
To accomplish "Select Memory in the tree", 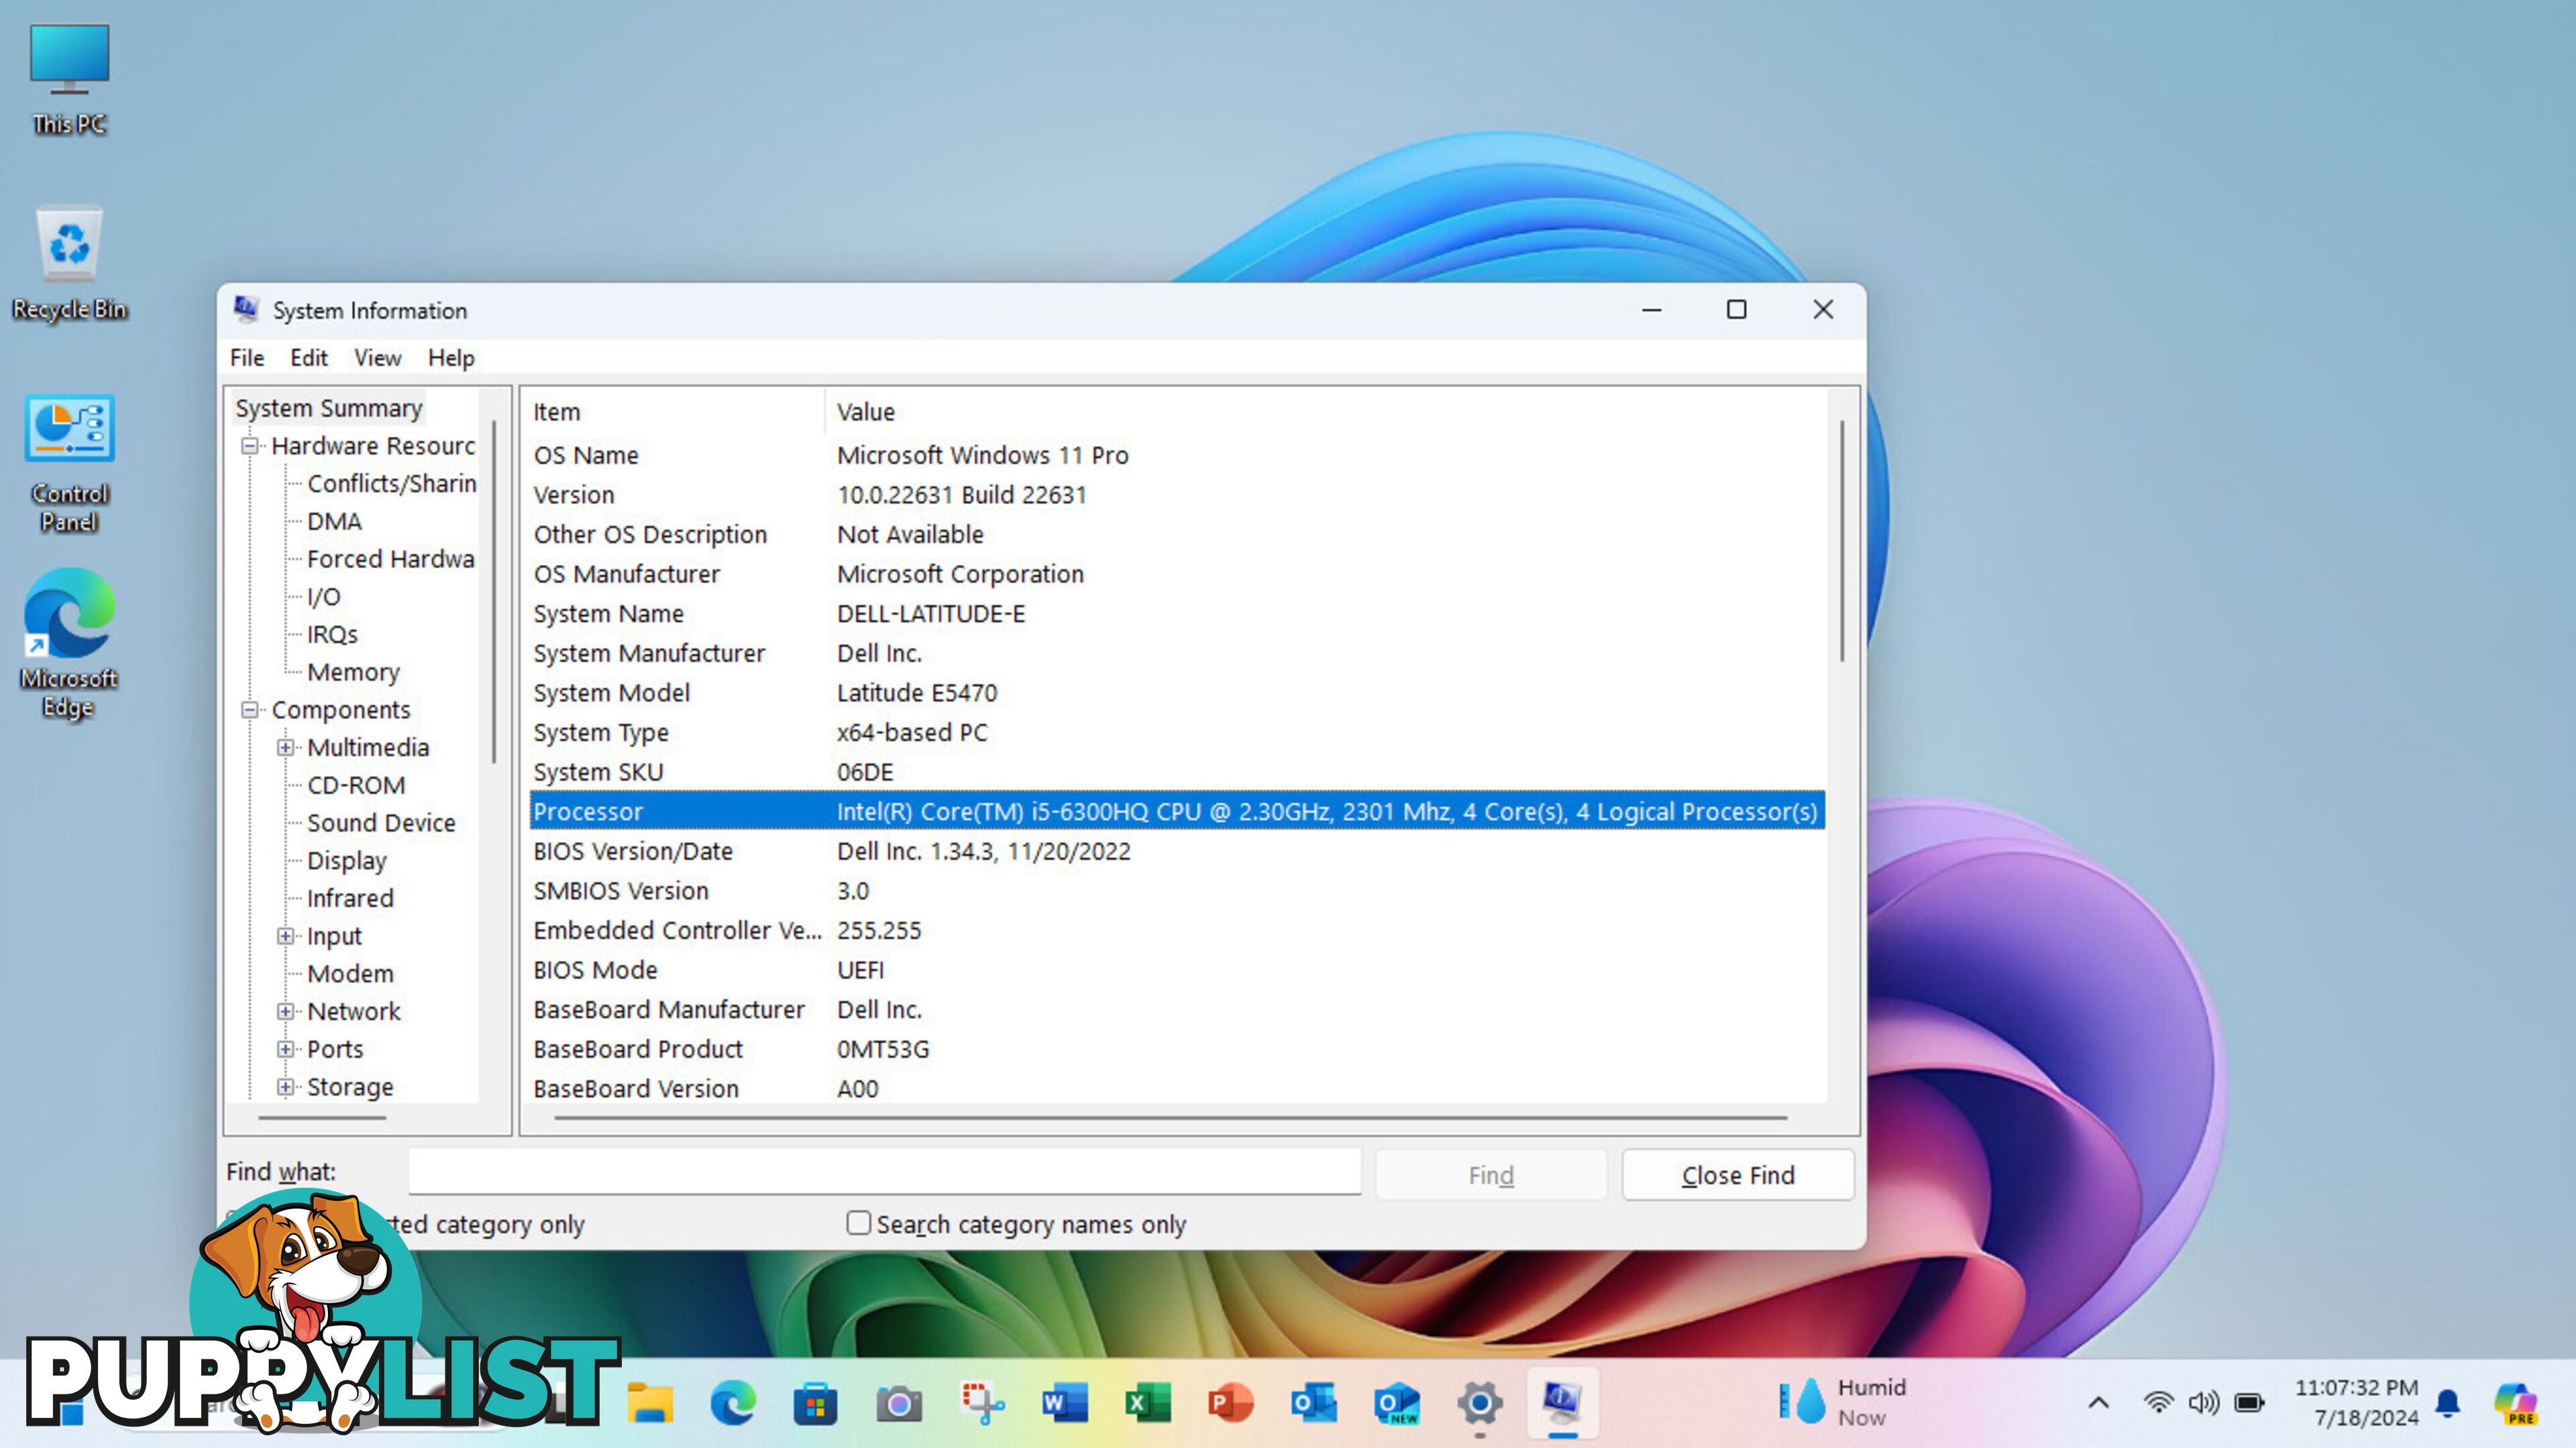I will [353, 672].
